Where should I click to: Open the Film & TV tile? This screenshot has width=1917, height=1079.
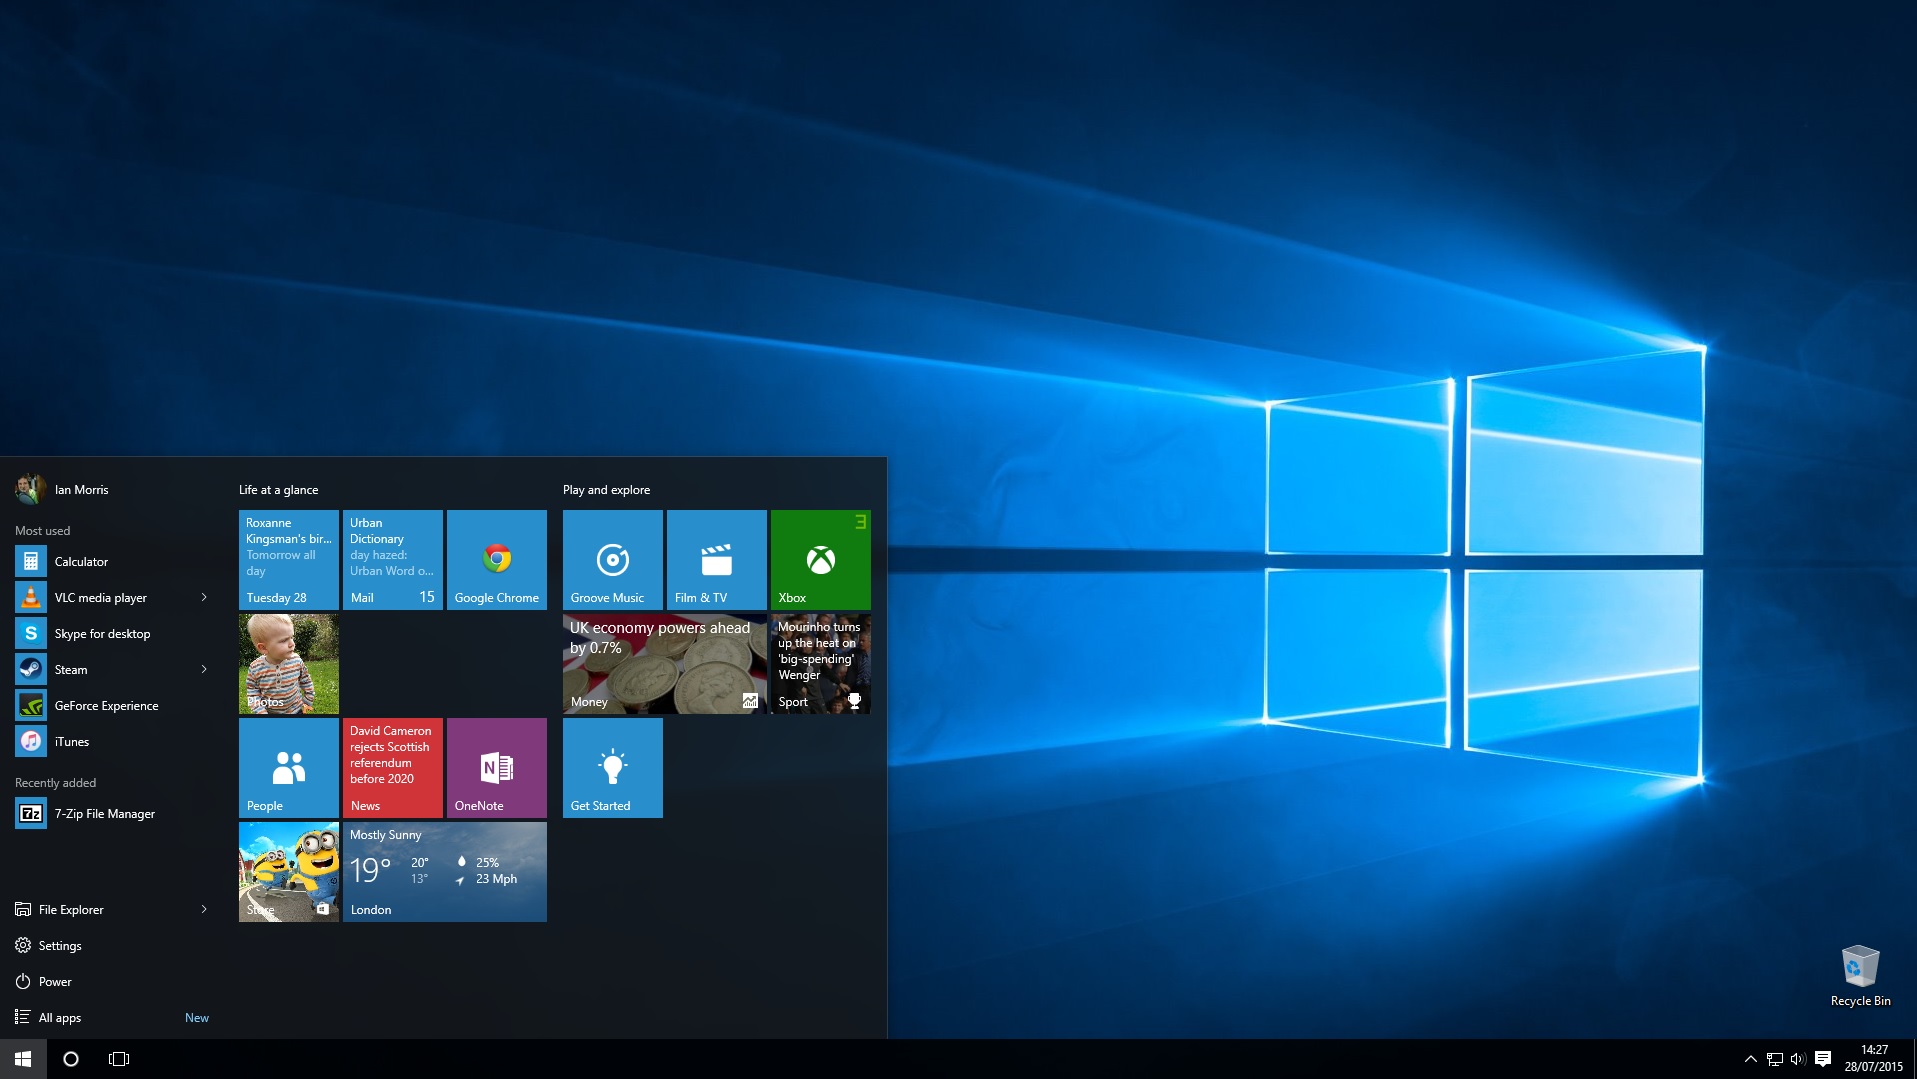[716, 560]
